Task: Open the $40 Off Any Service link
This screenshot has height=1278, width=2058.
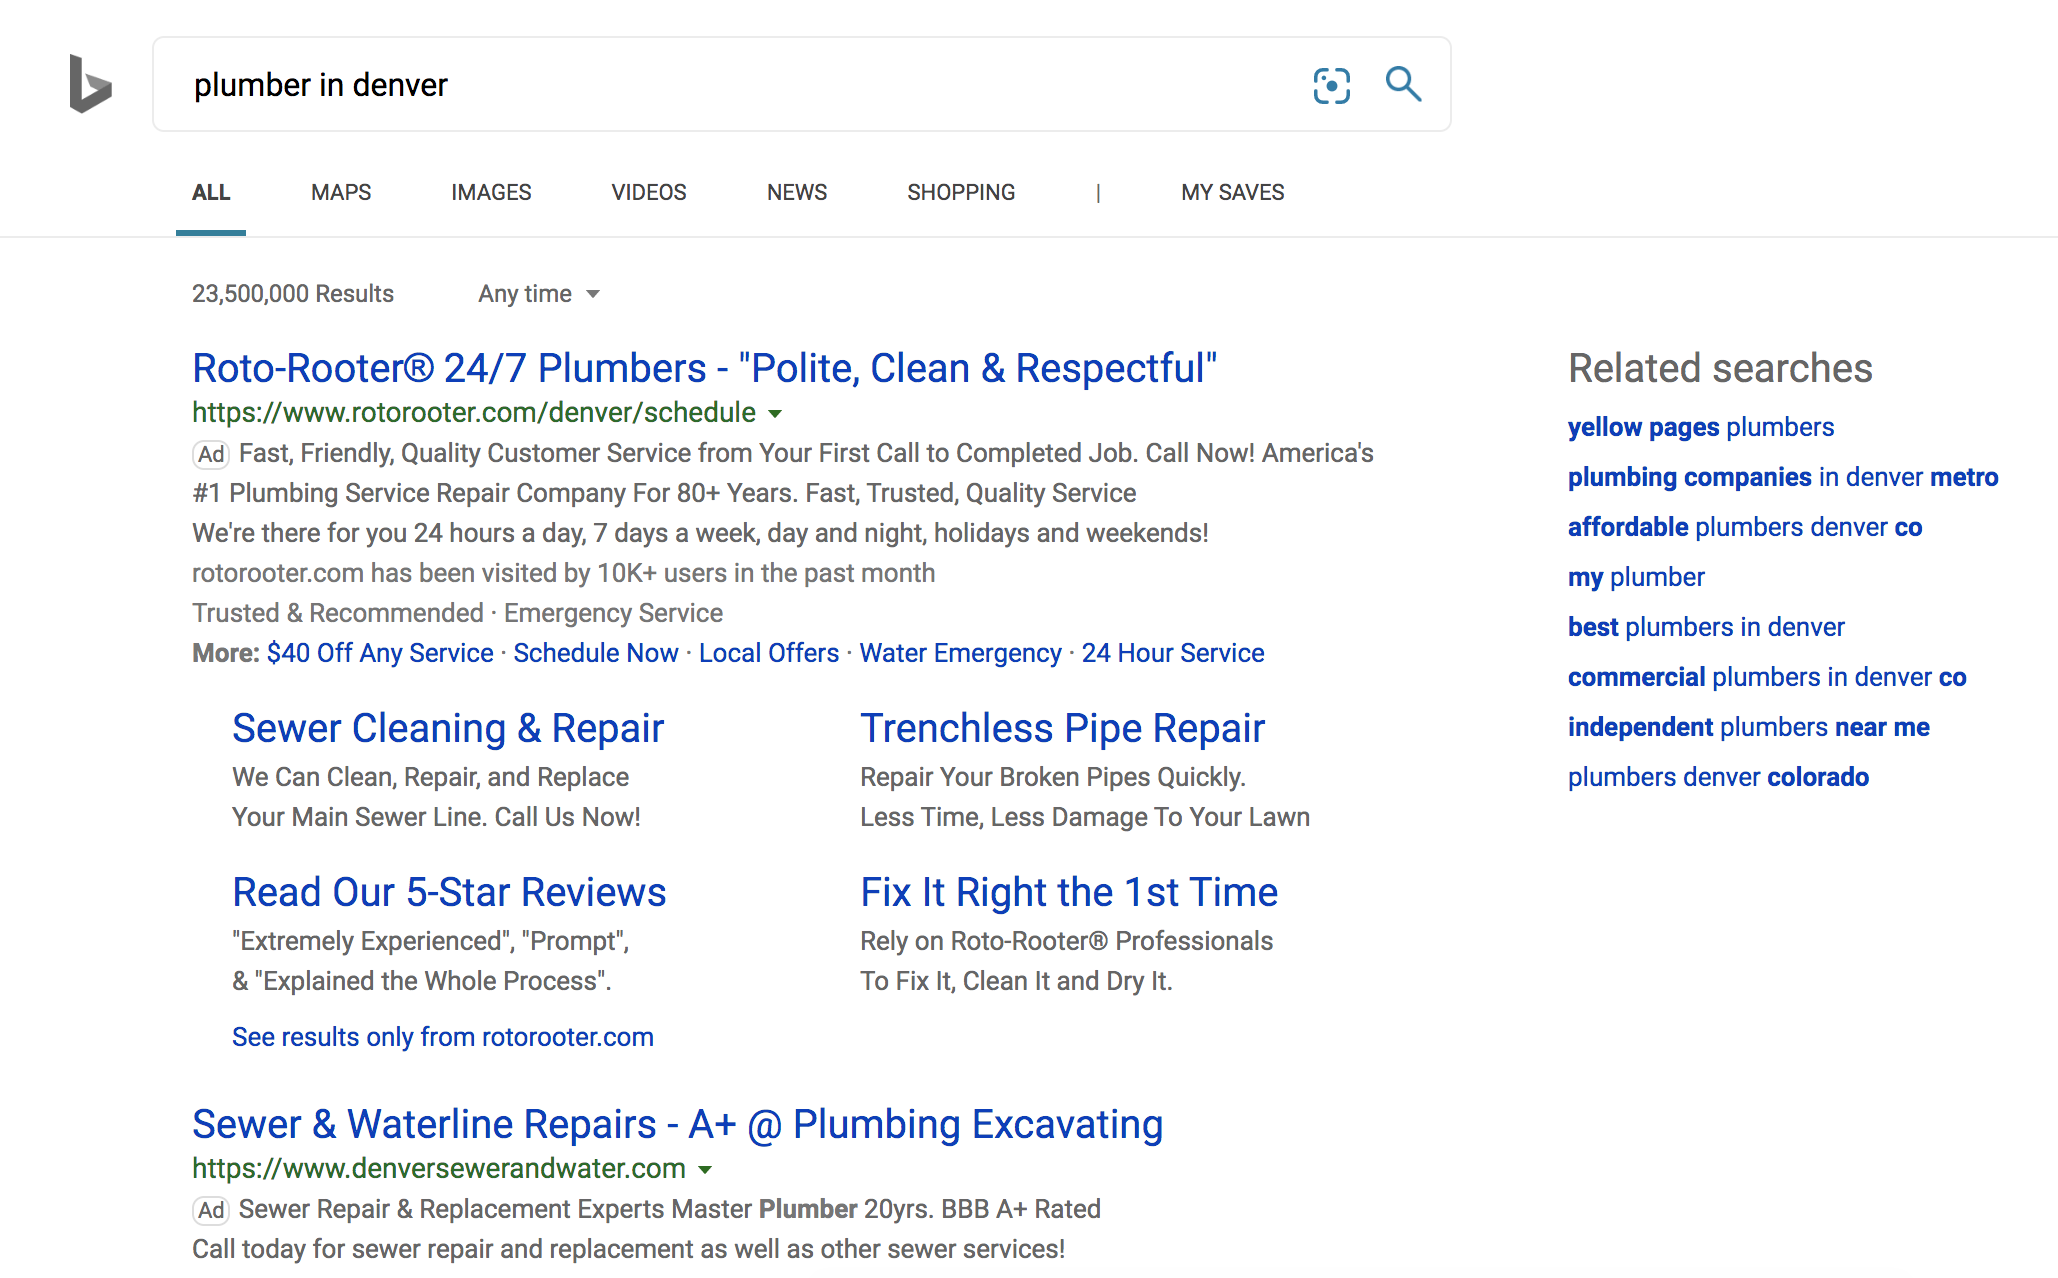Action: (380, 653)
